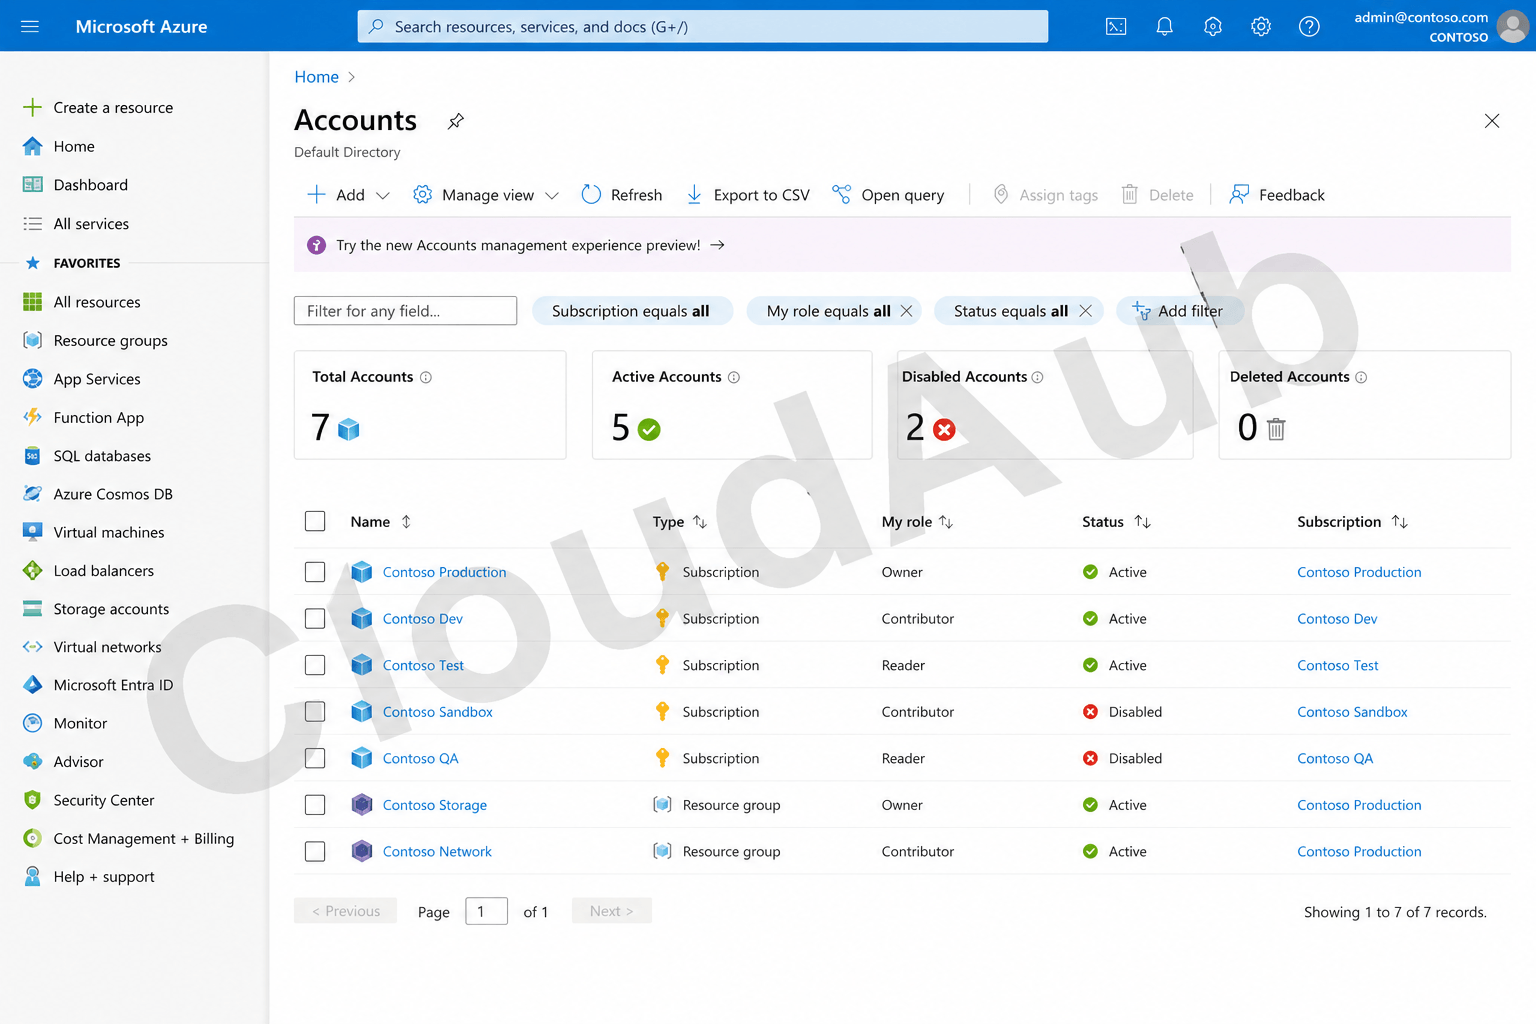Expand the Add dropdown
Viewport: 1536px width, 1024px height.
(x=382, y=195)
